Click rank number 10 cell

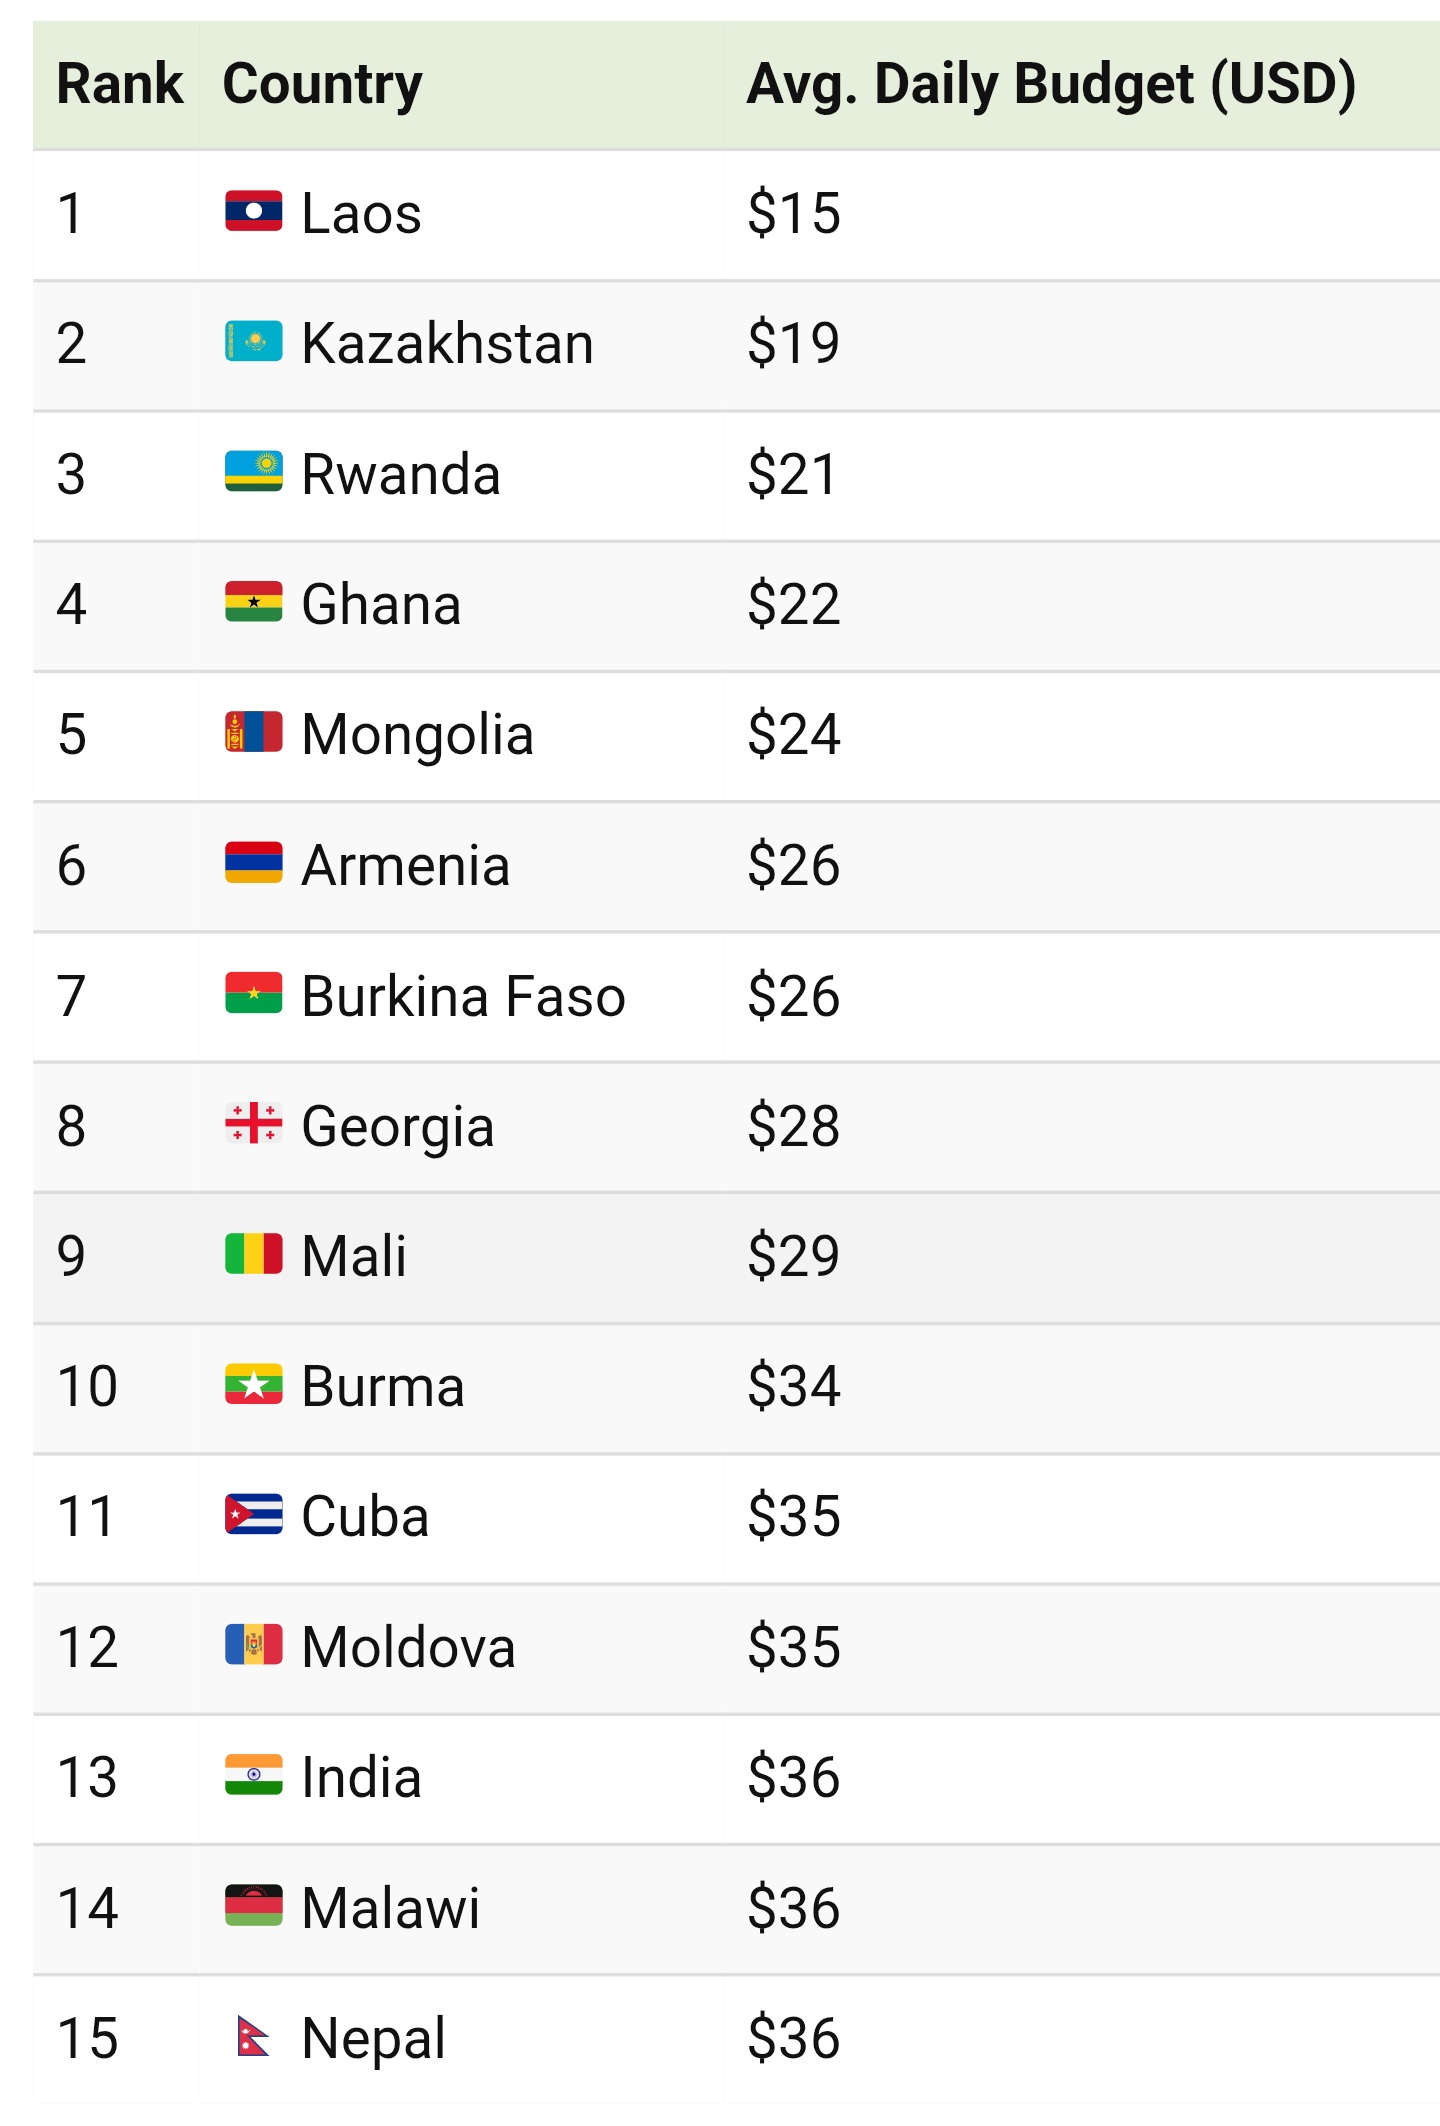88,1386
